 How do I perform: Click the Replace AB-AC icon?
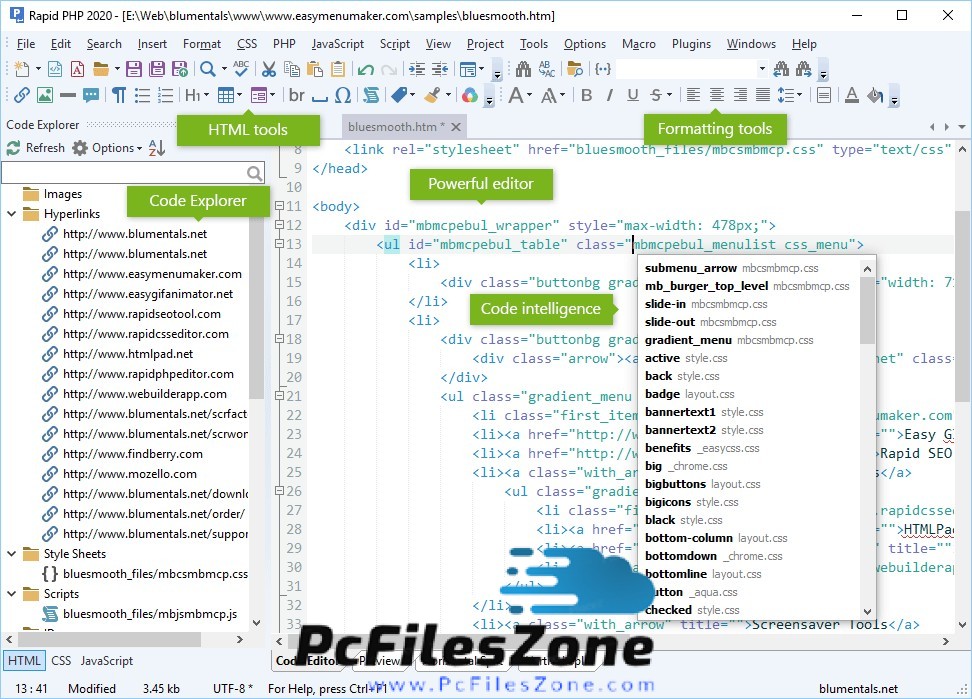pos(547,69)
